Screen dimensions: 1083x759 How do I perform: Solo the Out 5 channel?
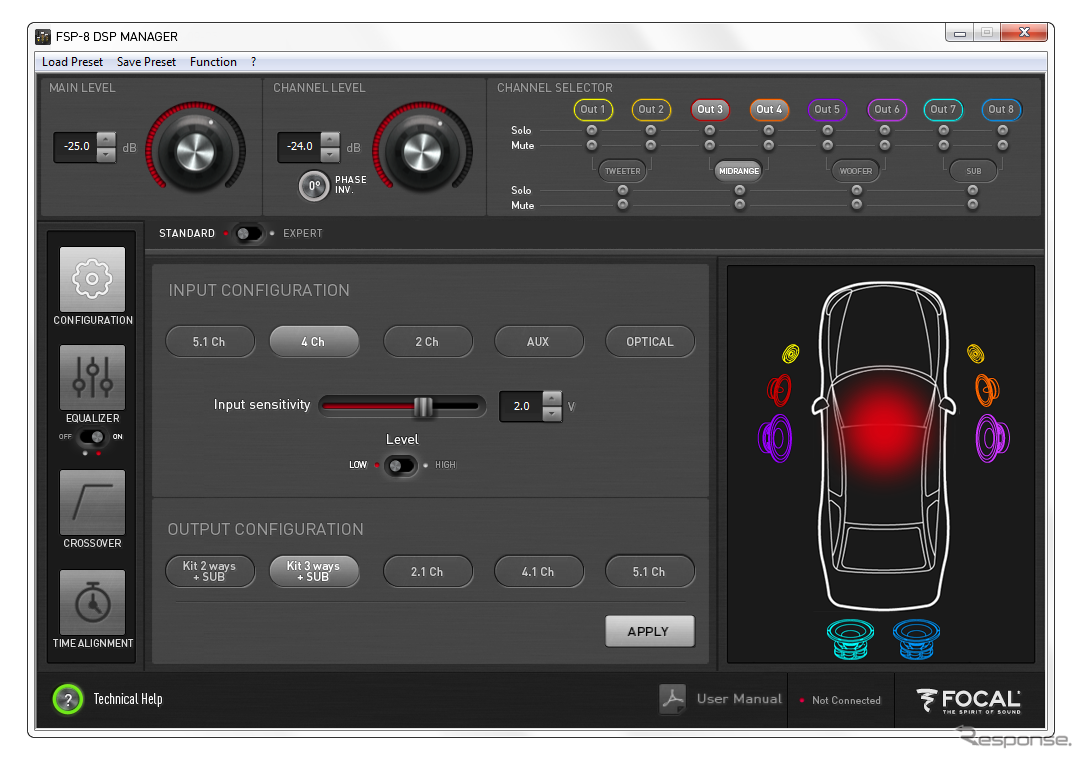pos(827,130)
